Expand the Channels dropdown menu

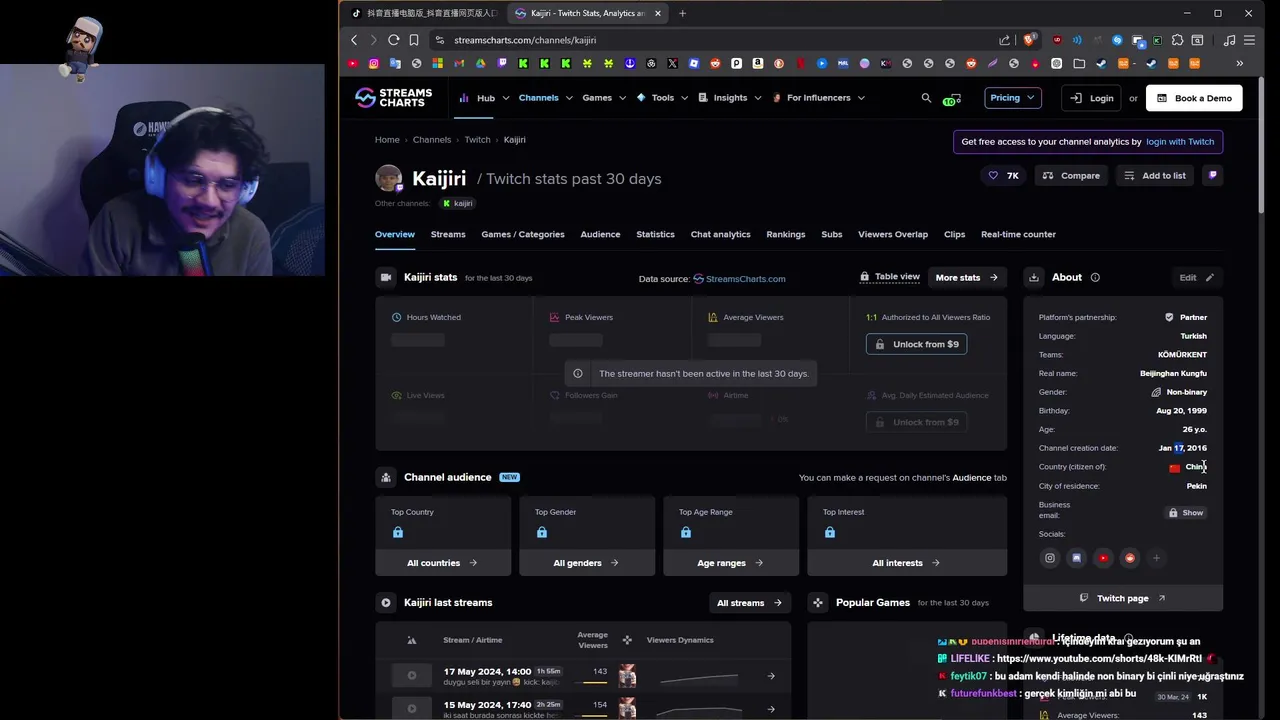coord(545,98)
